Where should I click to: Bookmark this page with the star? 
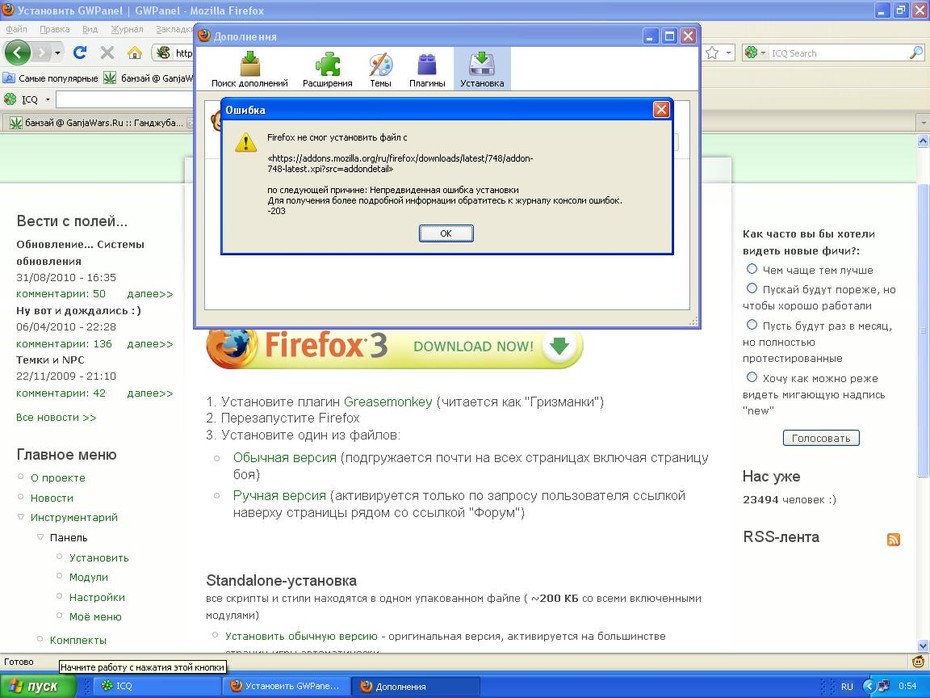[712, 53]
